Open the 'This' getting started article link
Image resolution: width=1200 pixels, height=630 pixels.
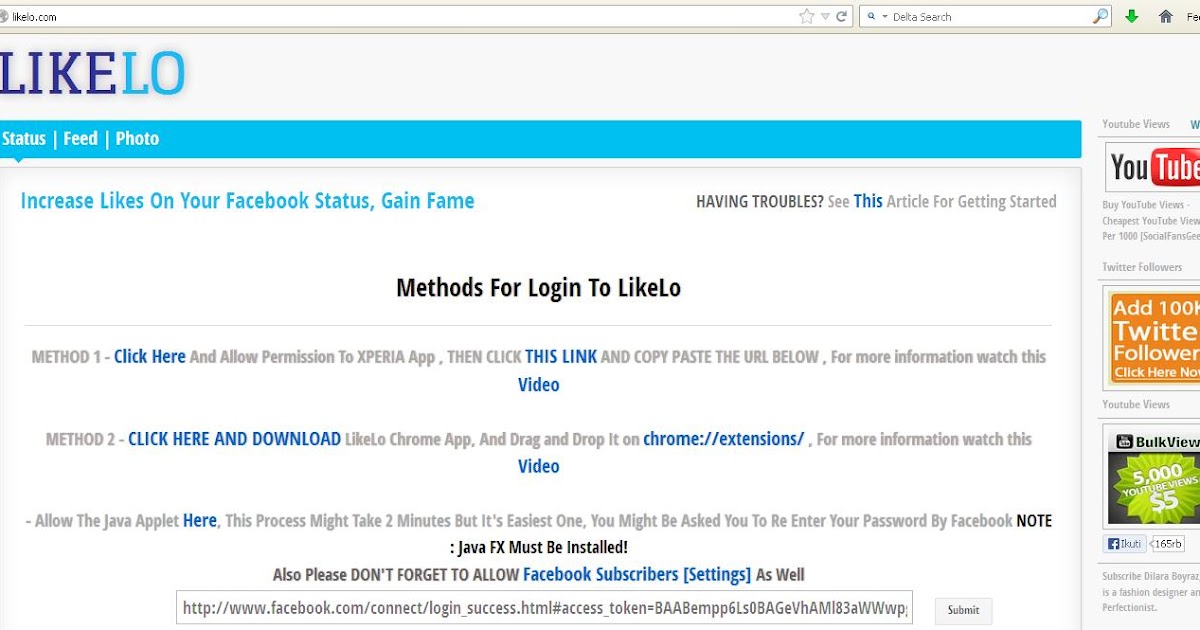(868, 201)
